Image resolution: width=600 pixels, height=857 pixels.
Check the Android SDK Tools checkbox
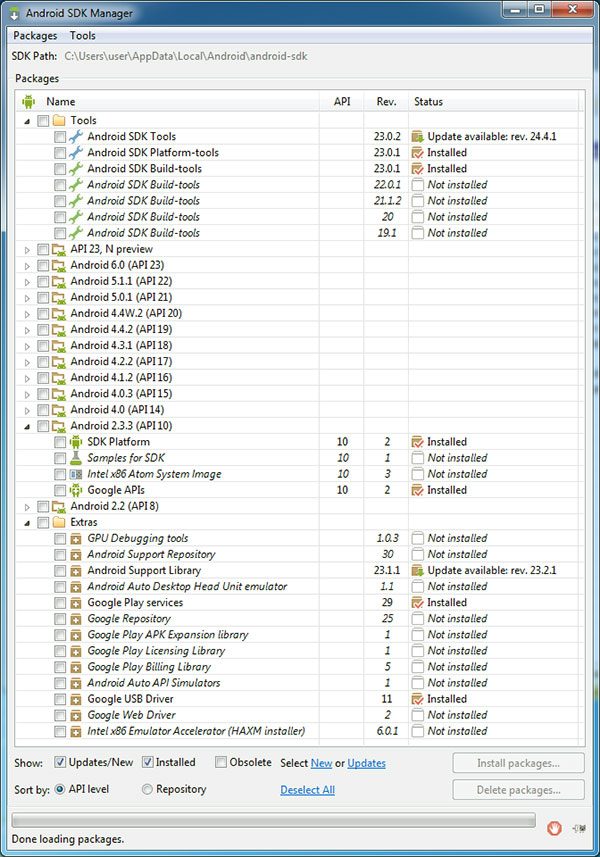coord(60,137)
